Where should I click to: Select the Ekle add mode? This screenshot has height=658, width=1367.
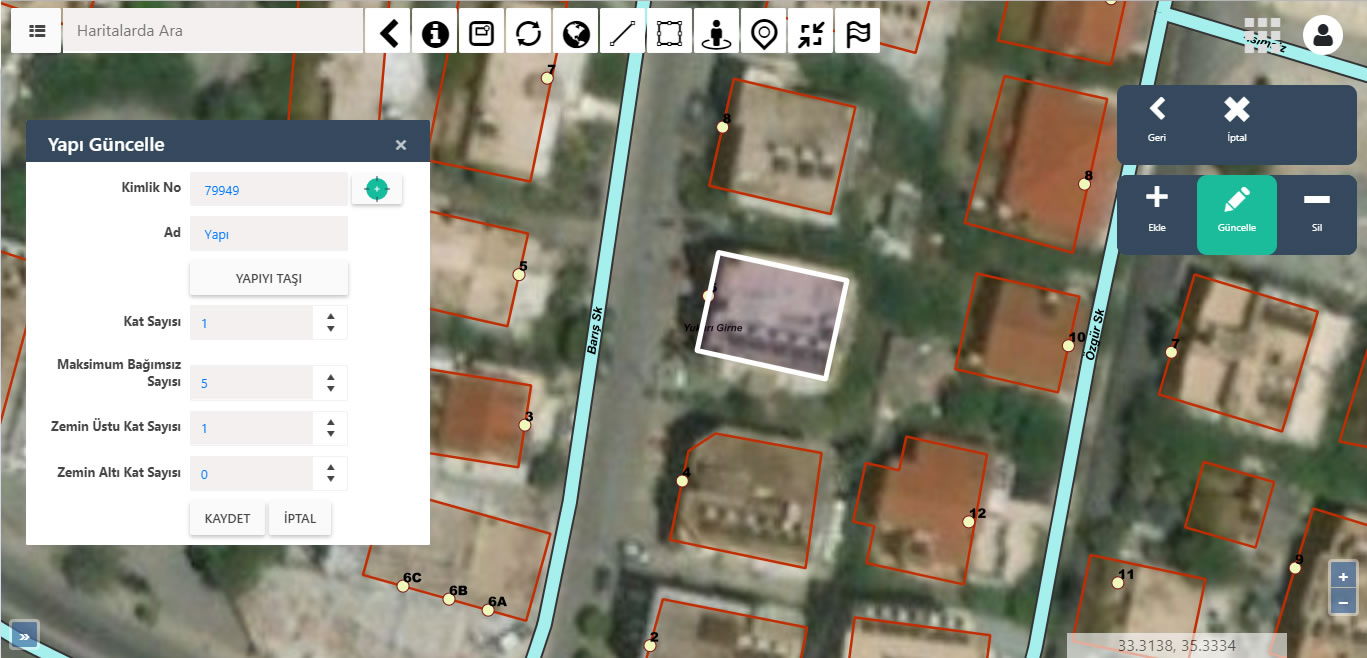[1156, 214]
